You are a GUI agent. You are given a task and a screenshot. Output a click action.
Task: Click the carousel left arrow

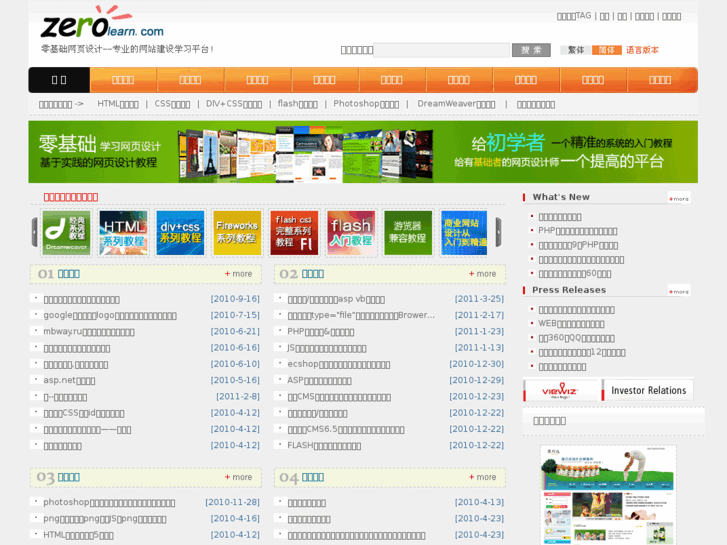tap(34, 232)
